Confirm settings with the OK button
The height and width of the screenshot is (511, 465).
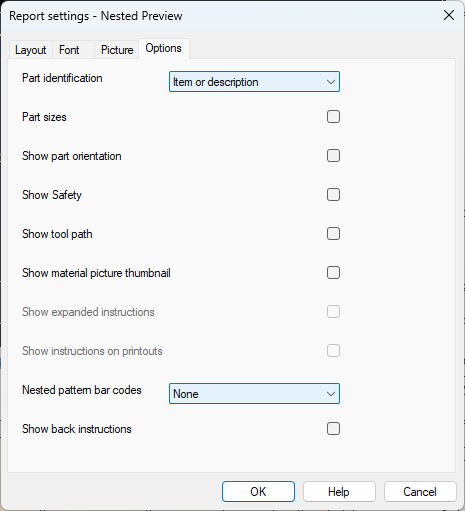pos(258,491)
